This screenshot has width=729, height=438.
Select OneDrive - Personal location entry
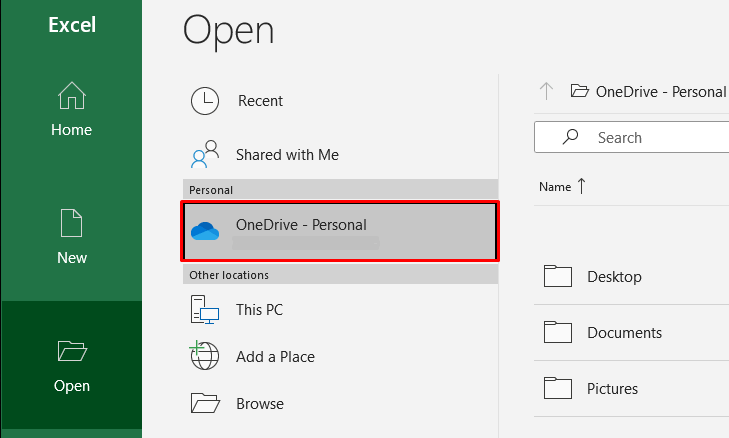tap(340, 231)
